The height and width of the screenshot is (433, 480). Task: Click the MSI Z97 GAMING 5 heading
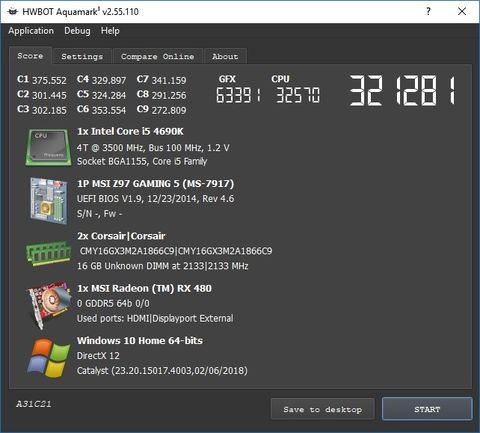click(x=156, y=184)
